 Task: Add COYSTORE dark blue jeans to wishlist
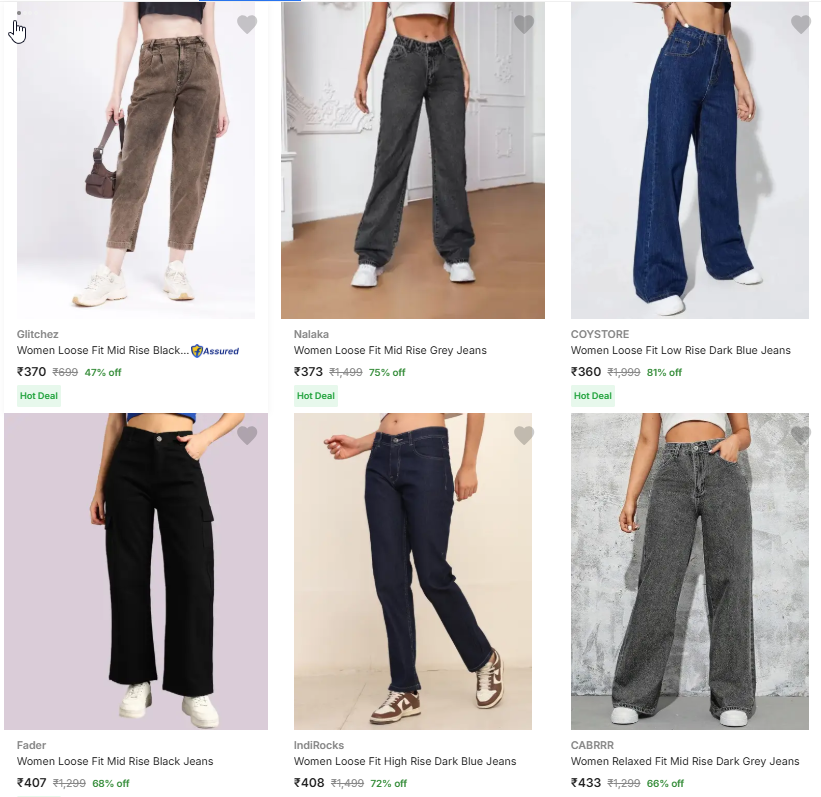801,24
